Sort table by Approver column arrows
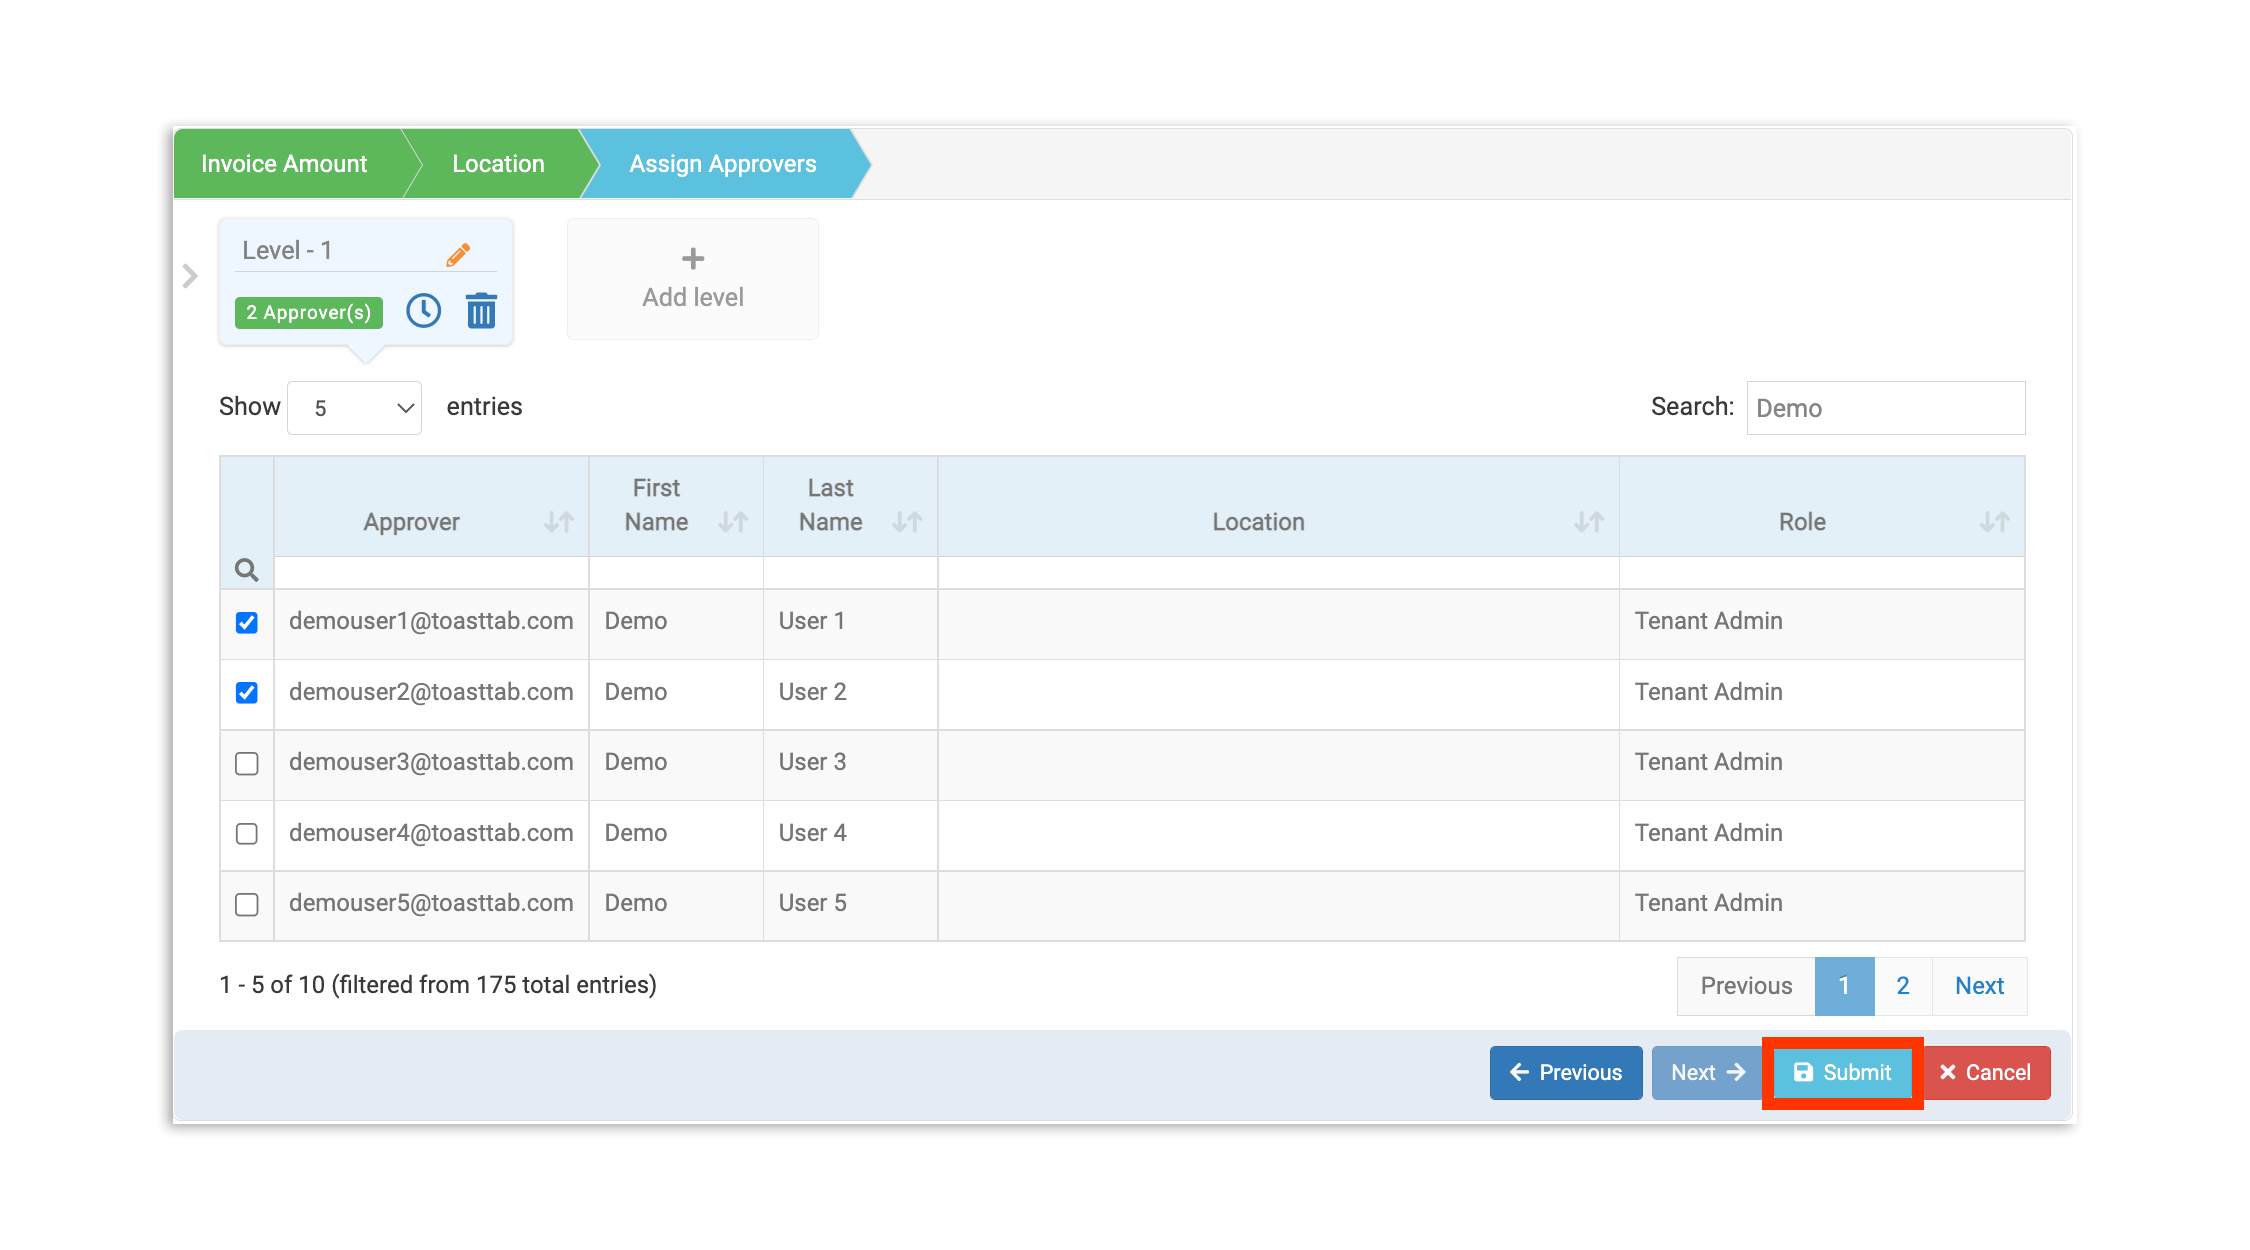 tap(559, 522)
